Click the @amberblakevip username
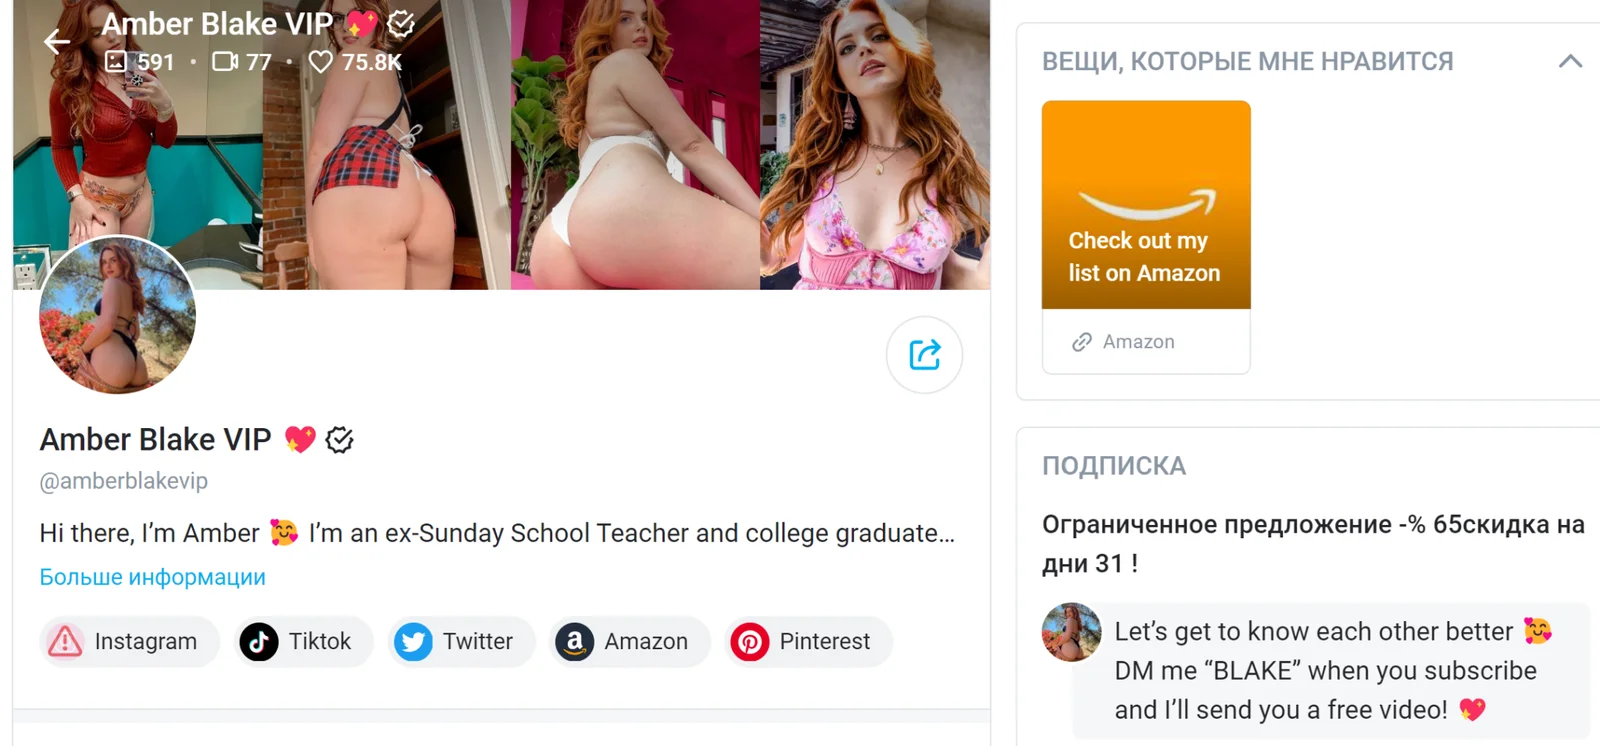Image resolution: width=1600 pixels, height=746 pixels. (x=123, y=481)
